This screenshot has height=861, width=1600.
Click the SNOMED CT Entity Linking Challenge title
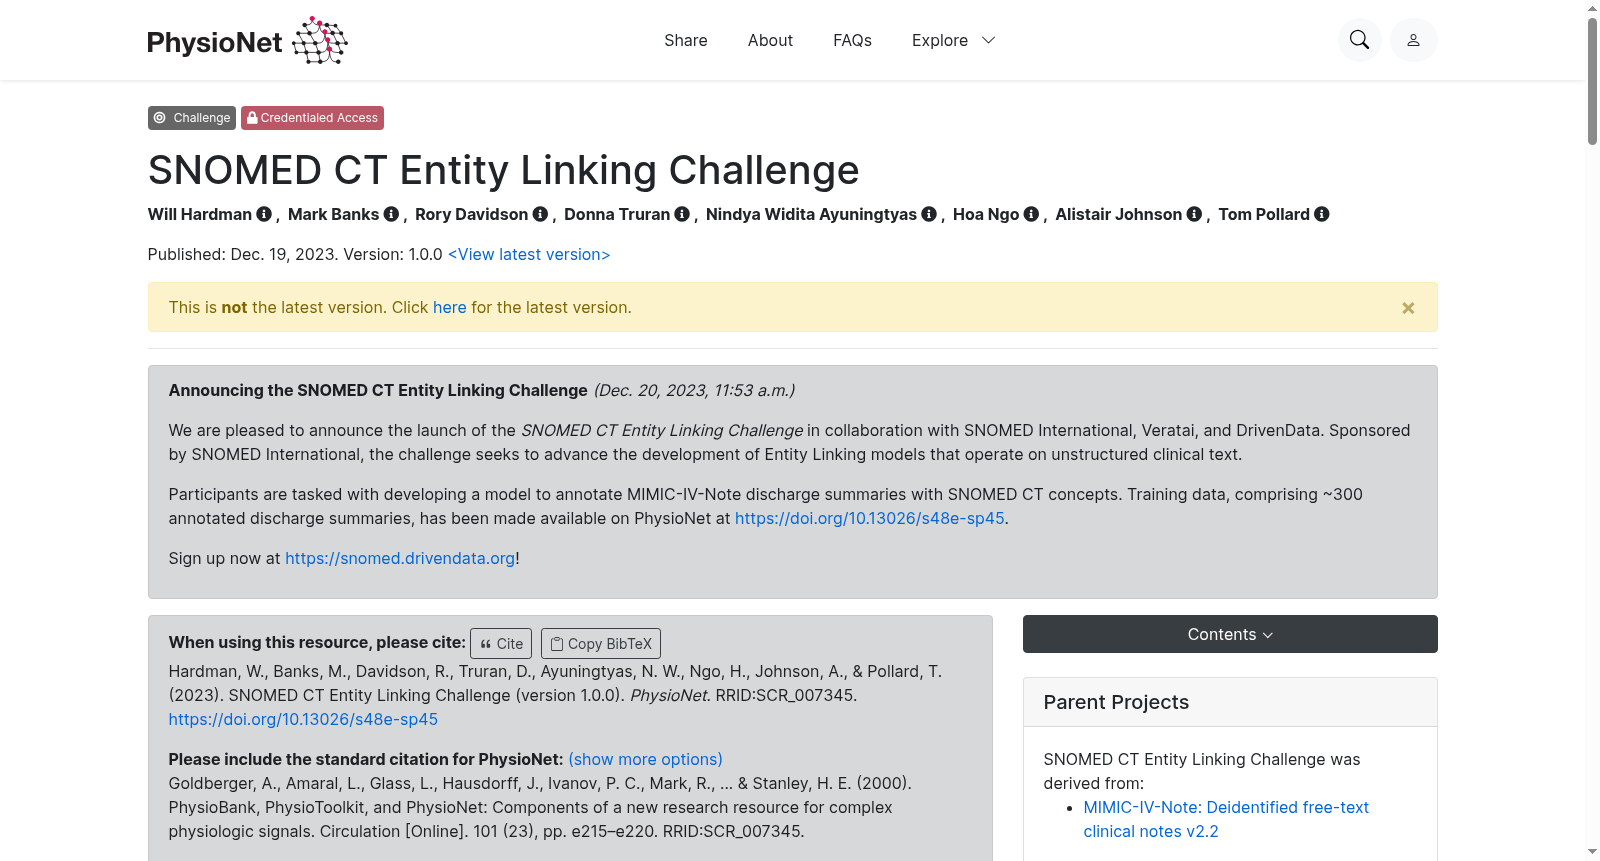(x=504, y=170)
